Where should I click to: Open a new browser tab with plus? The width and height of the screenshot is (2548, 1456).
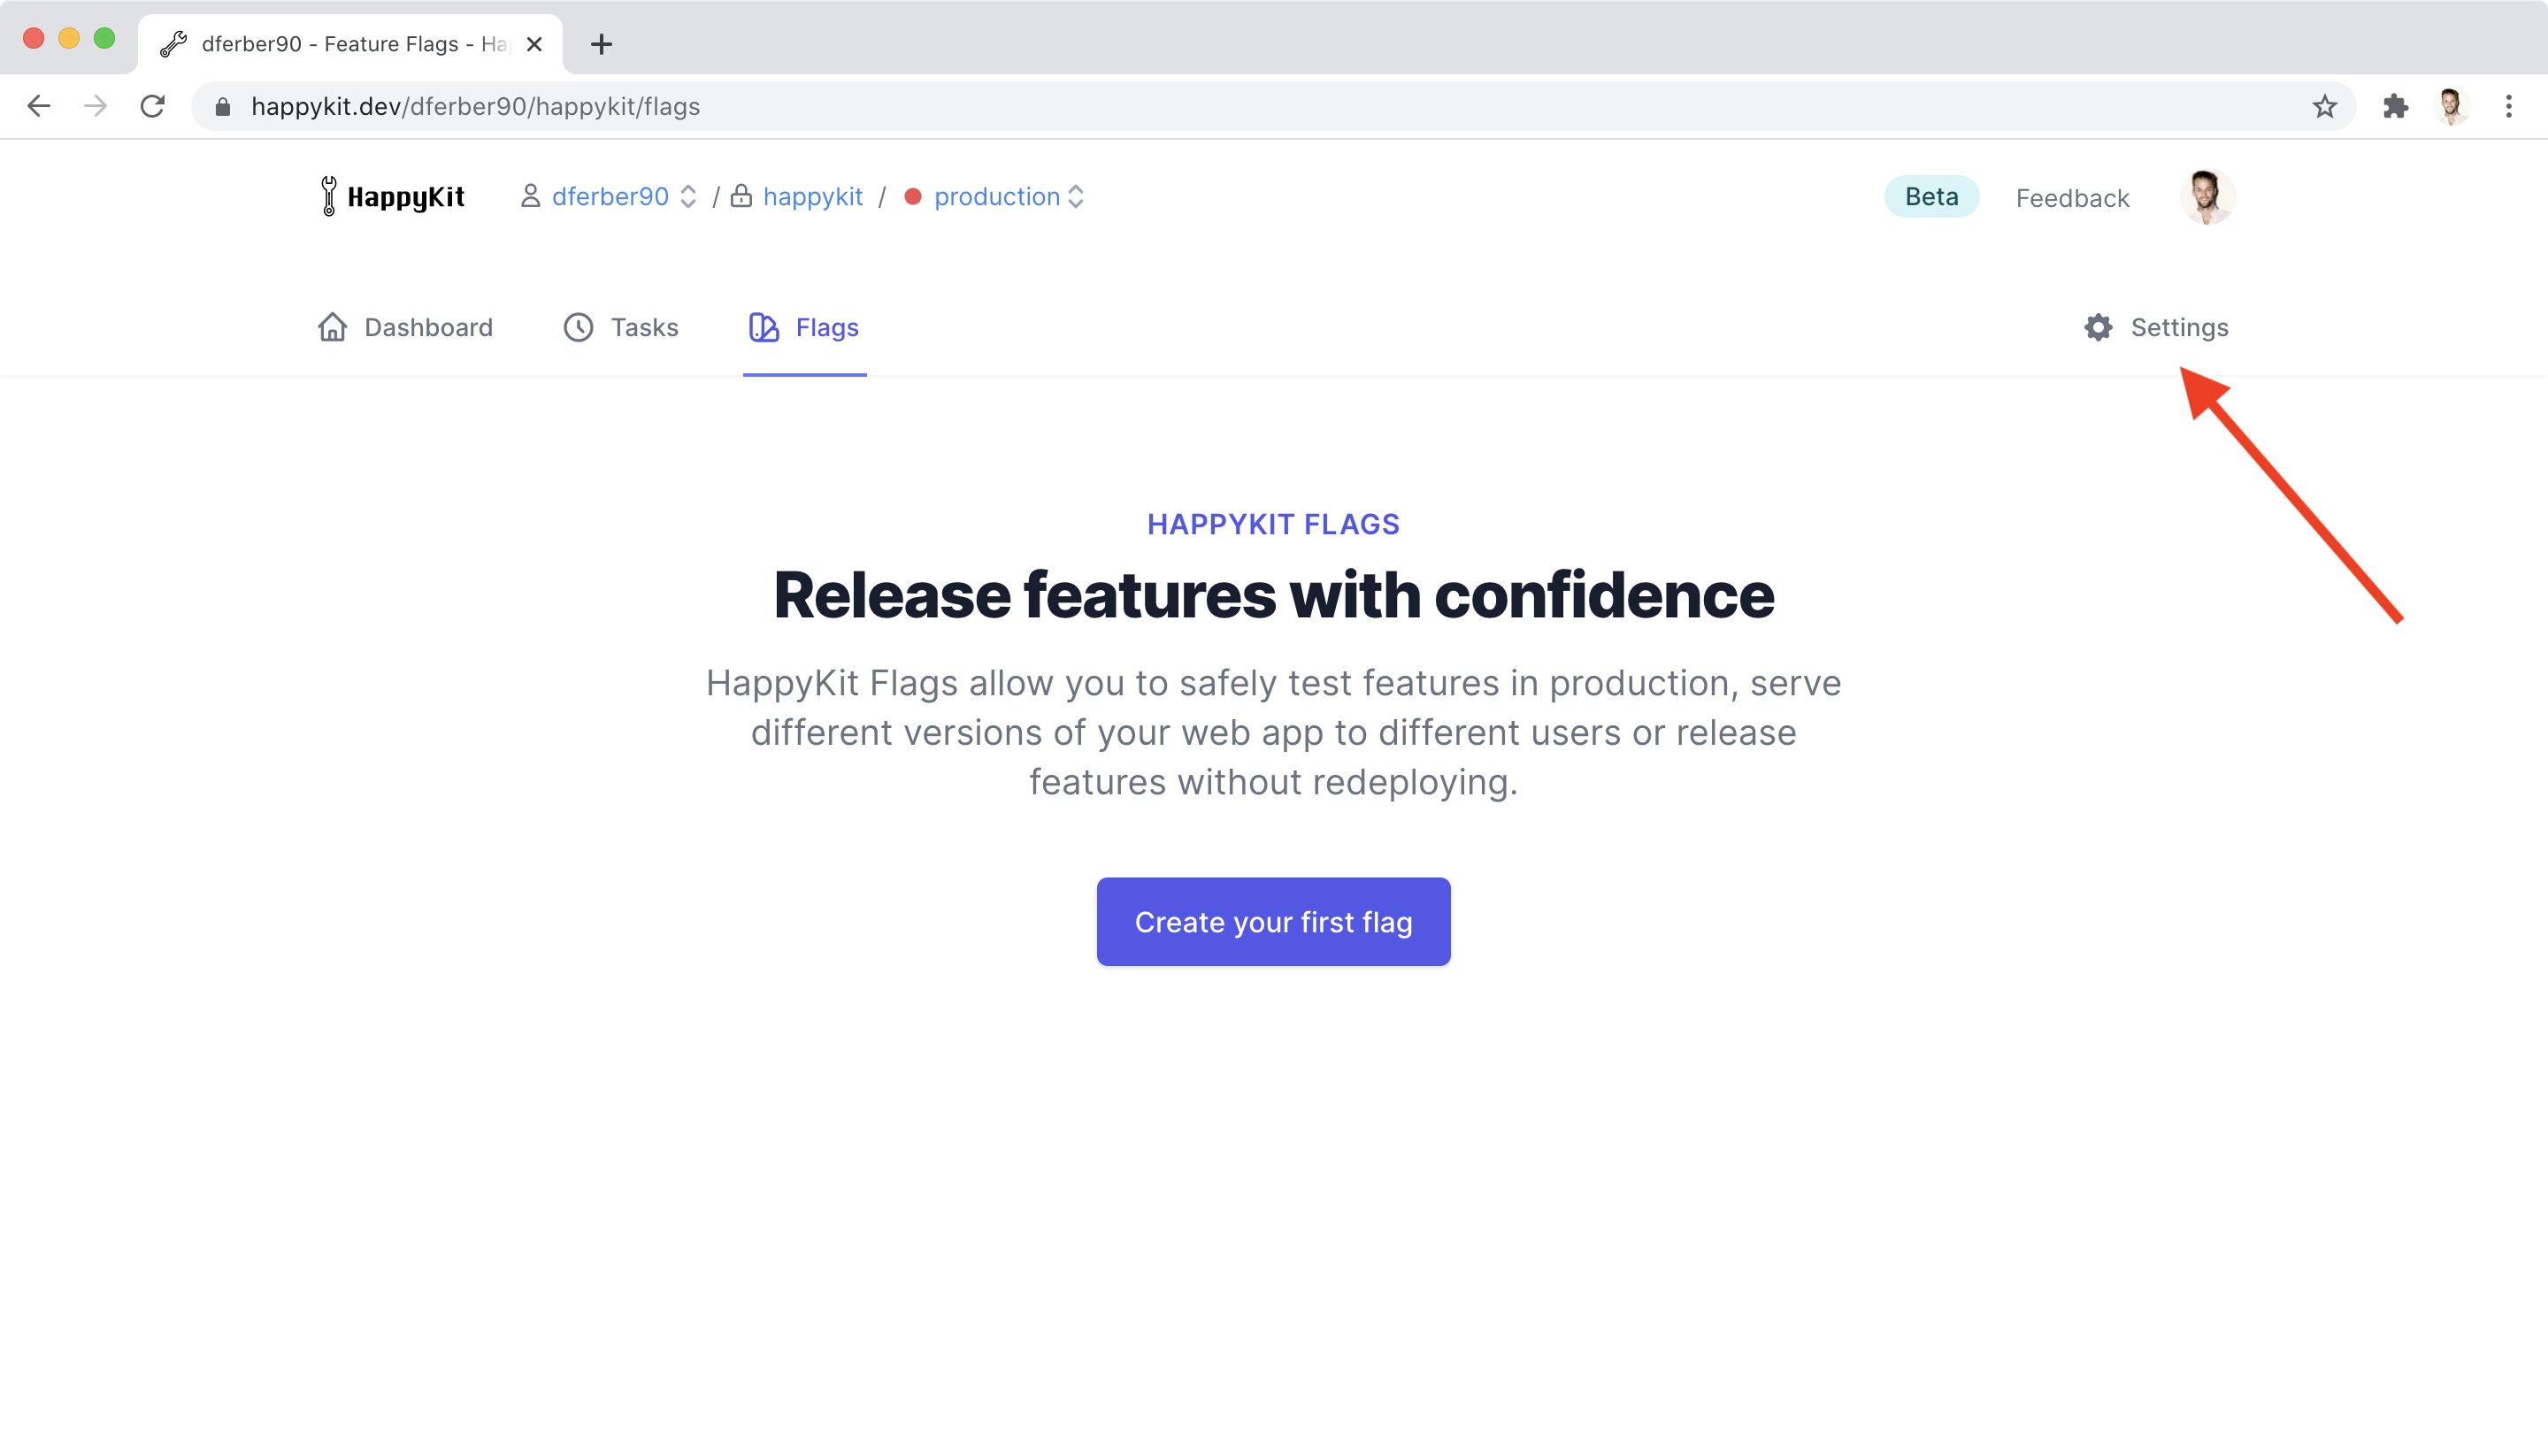click(601, 44)
